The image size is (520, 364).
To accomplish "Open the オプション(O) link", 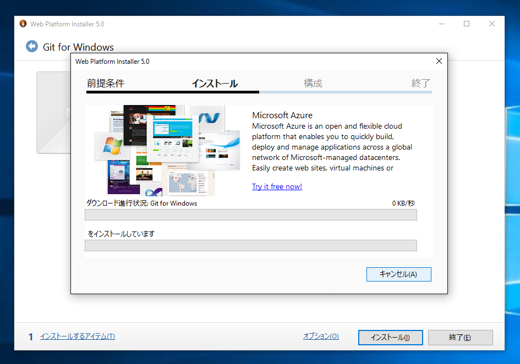I will (321, 336).
